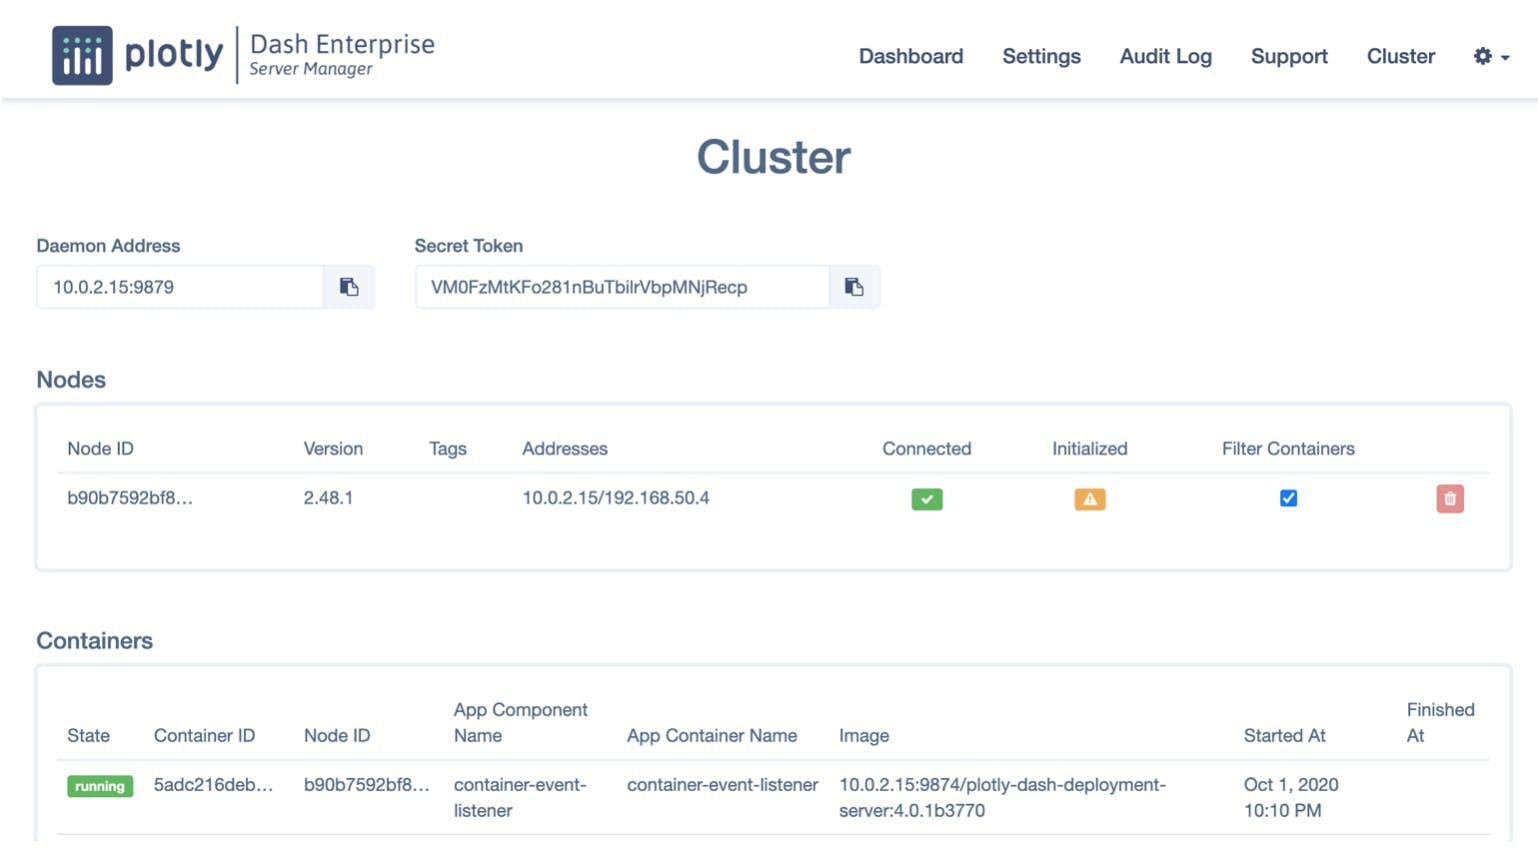
Task: Delete the node b90b7592bf8
Action: [1449, 497]
